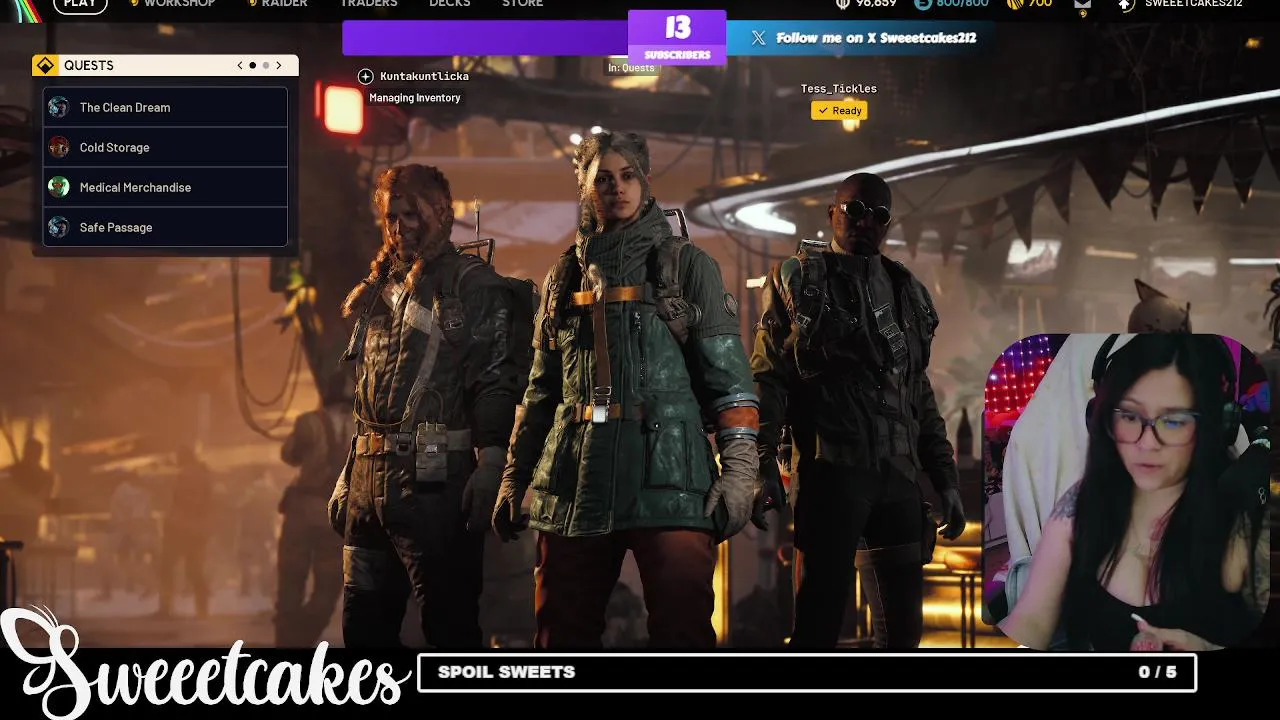Open the WORKSHOP tab

click(179, 3)
